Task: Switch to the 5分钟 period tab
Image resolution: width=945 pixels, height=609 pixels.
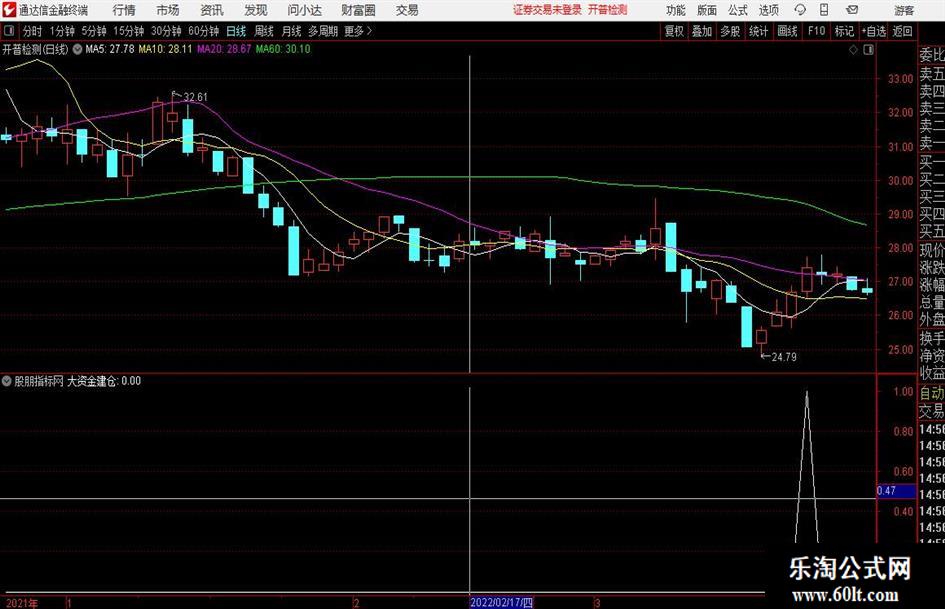Action: pyautogui.click(x=93, y=31)
